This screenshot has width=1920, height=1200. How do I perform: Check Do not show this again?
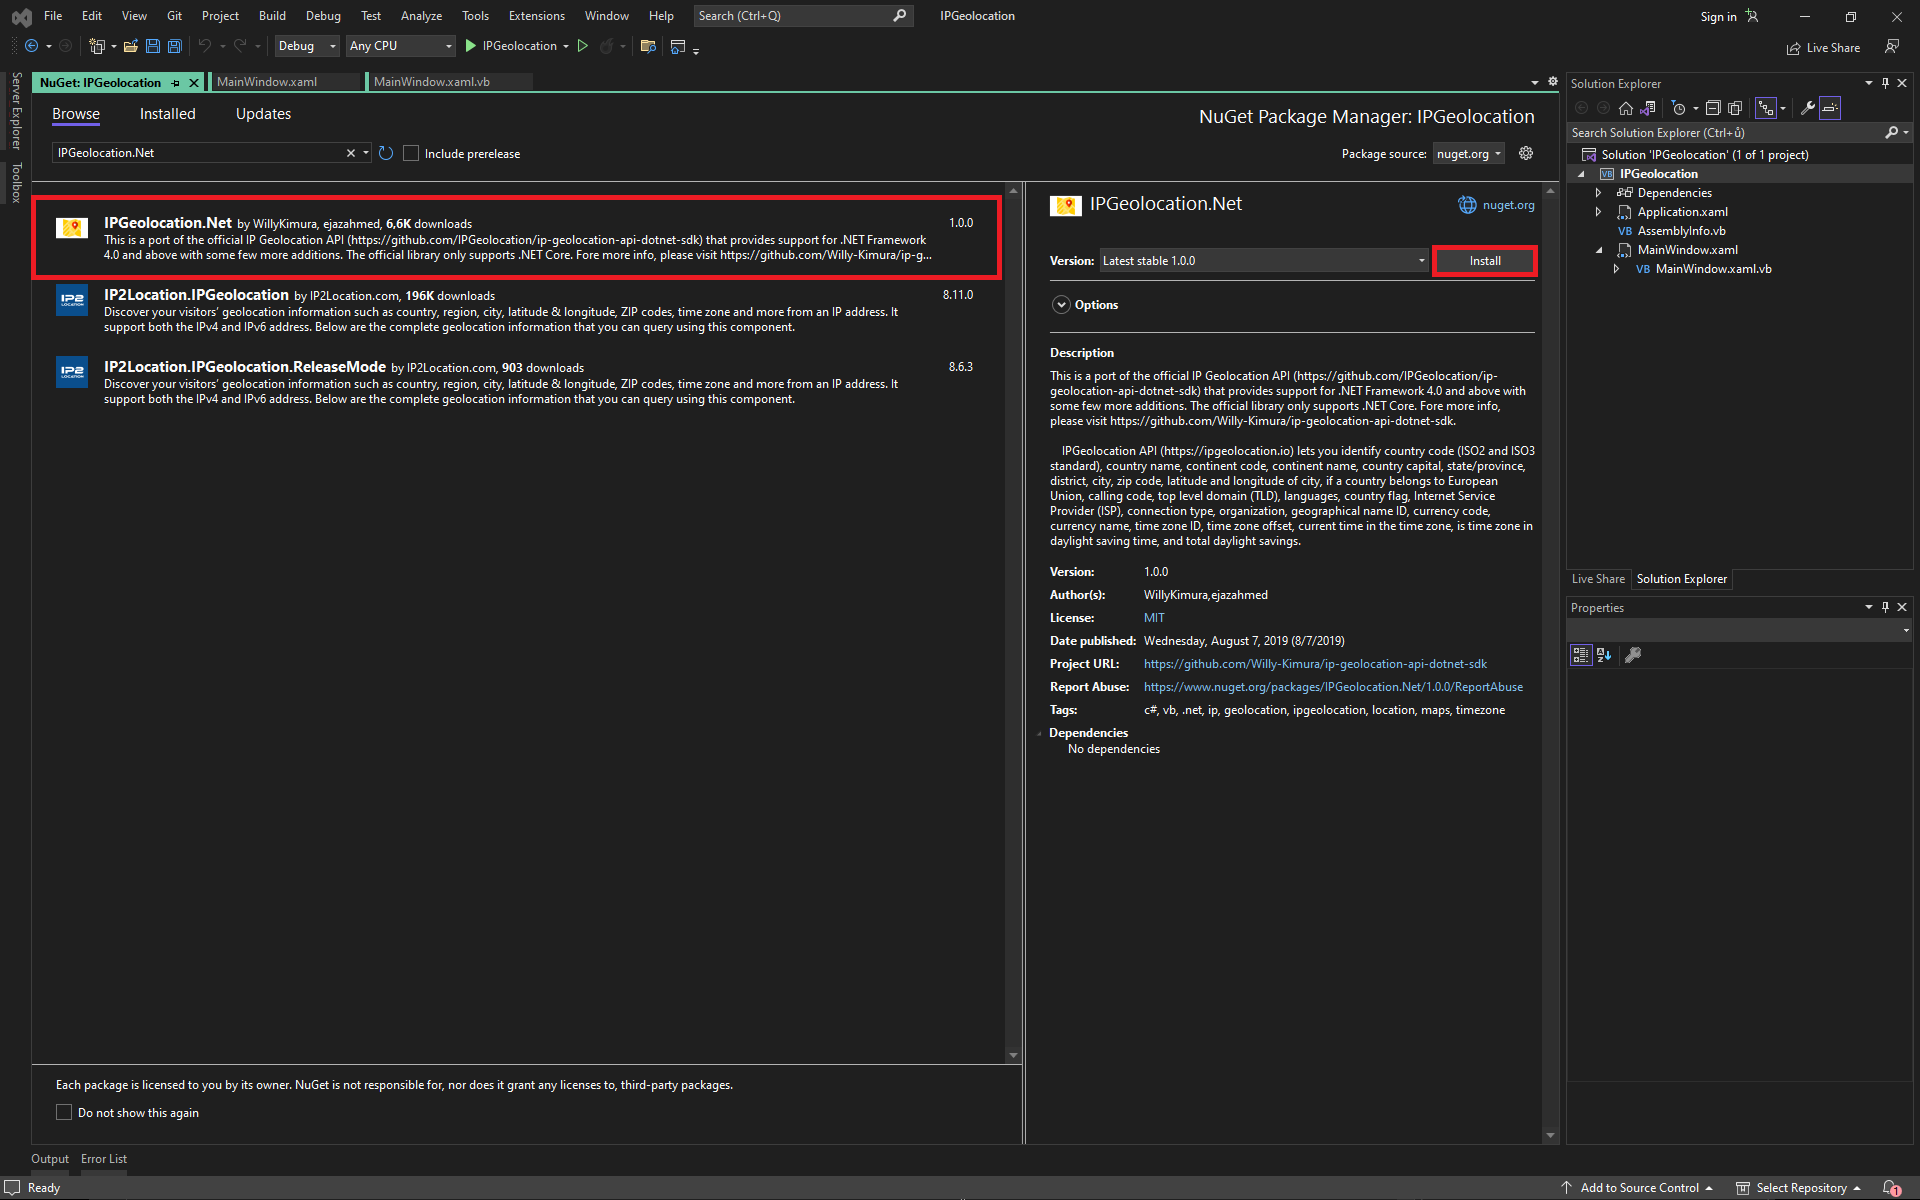[64, 1112]
